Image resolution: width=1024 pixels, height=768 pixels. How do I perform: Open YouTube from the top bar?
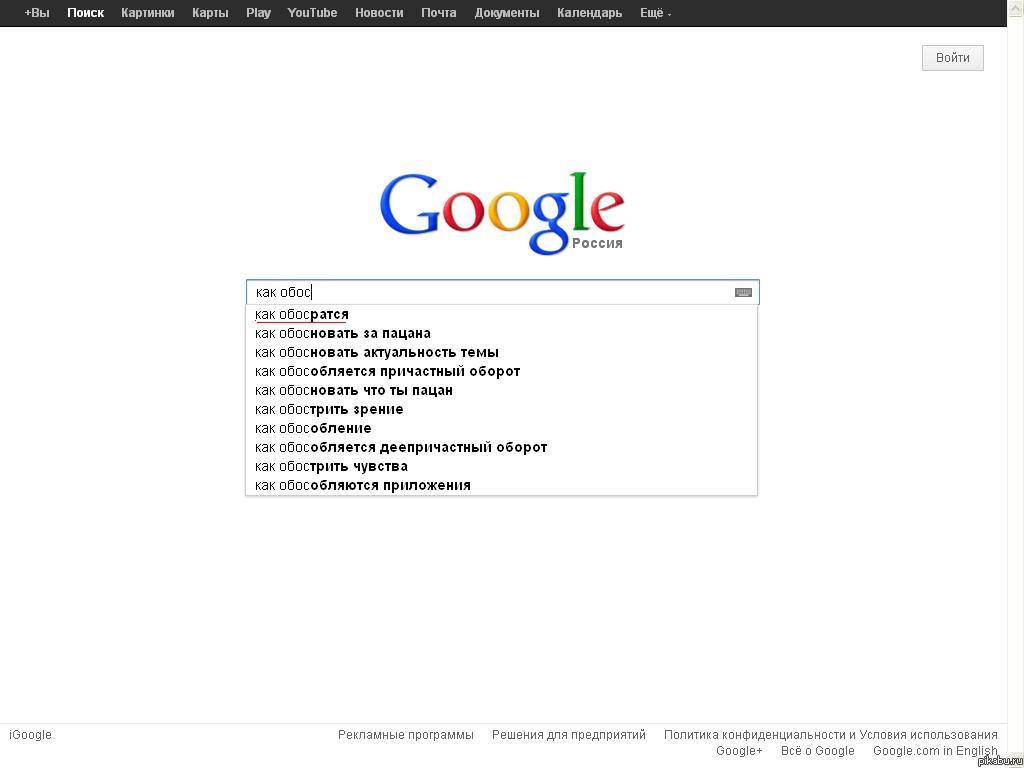pos(312,13)
